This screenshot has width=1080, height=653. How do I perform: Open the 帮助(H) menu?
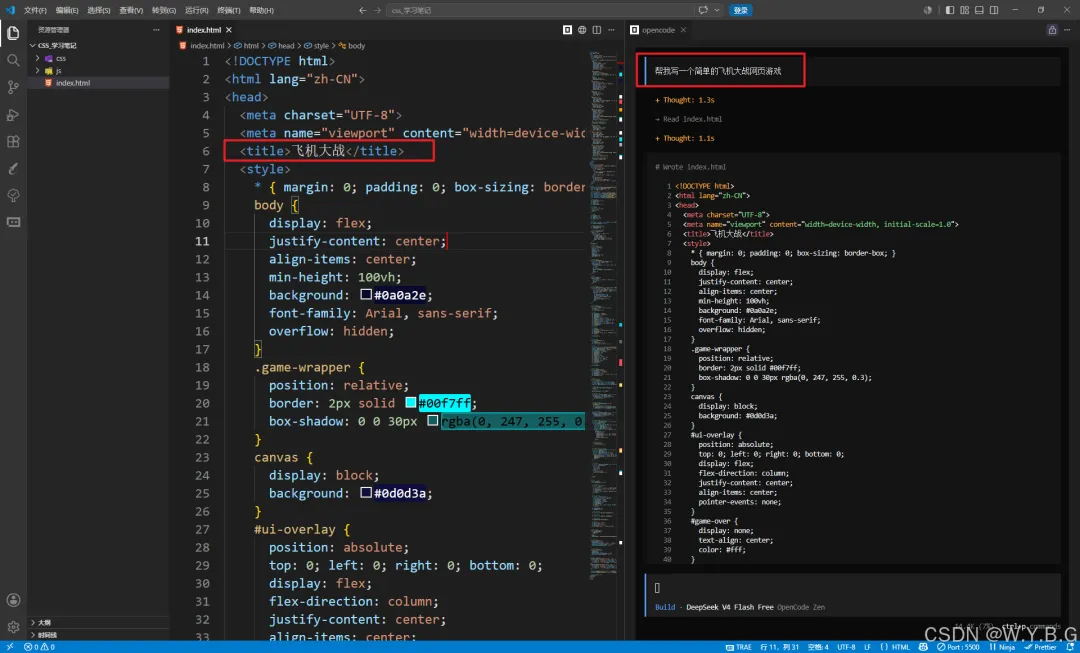click(x=261, y=10)
